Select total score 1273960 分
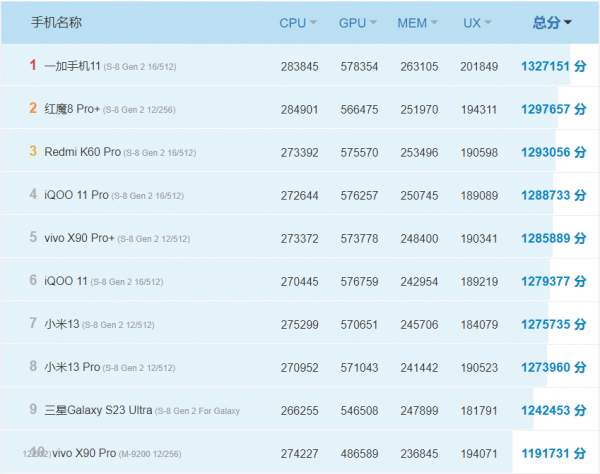The height and width of the screenshot is (474, 600). tap(554, 367)
